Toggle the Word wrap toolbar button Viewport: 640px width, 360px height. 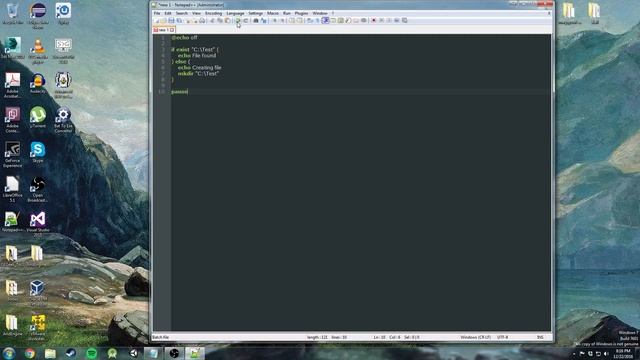[x=310, y=20]
